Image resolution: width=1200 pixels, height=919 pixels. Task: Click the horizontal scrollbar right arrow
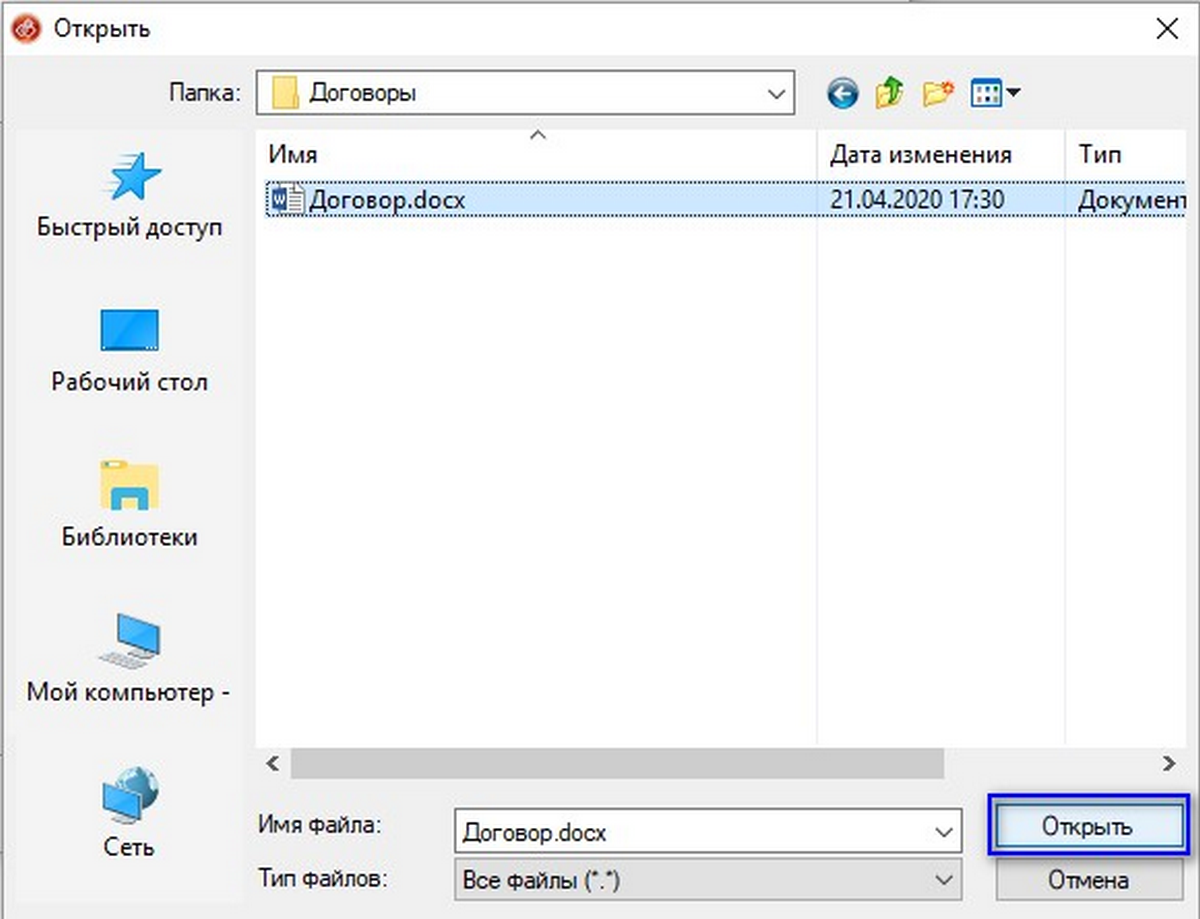tap(1169, 764)
